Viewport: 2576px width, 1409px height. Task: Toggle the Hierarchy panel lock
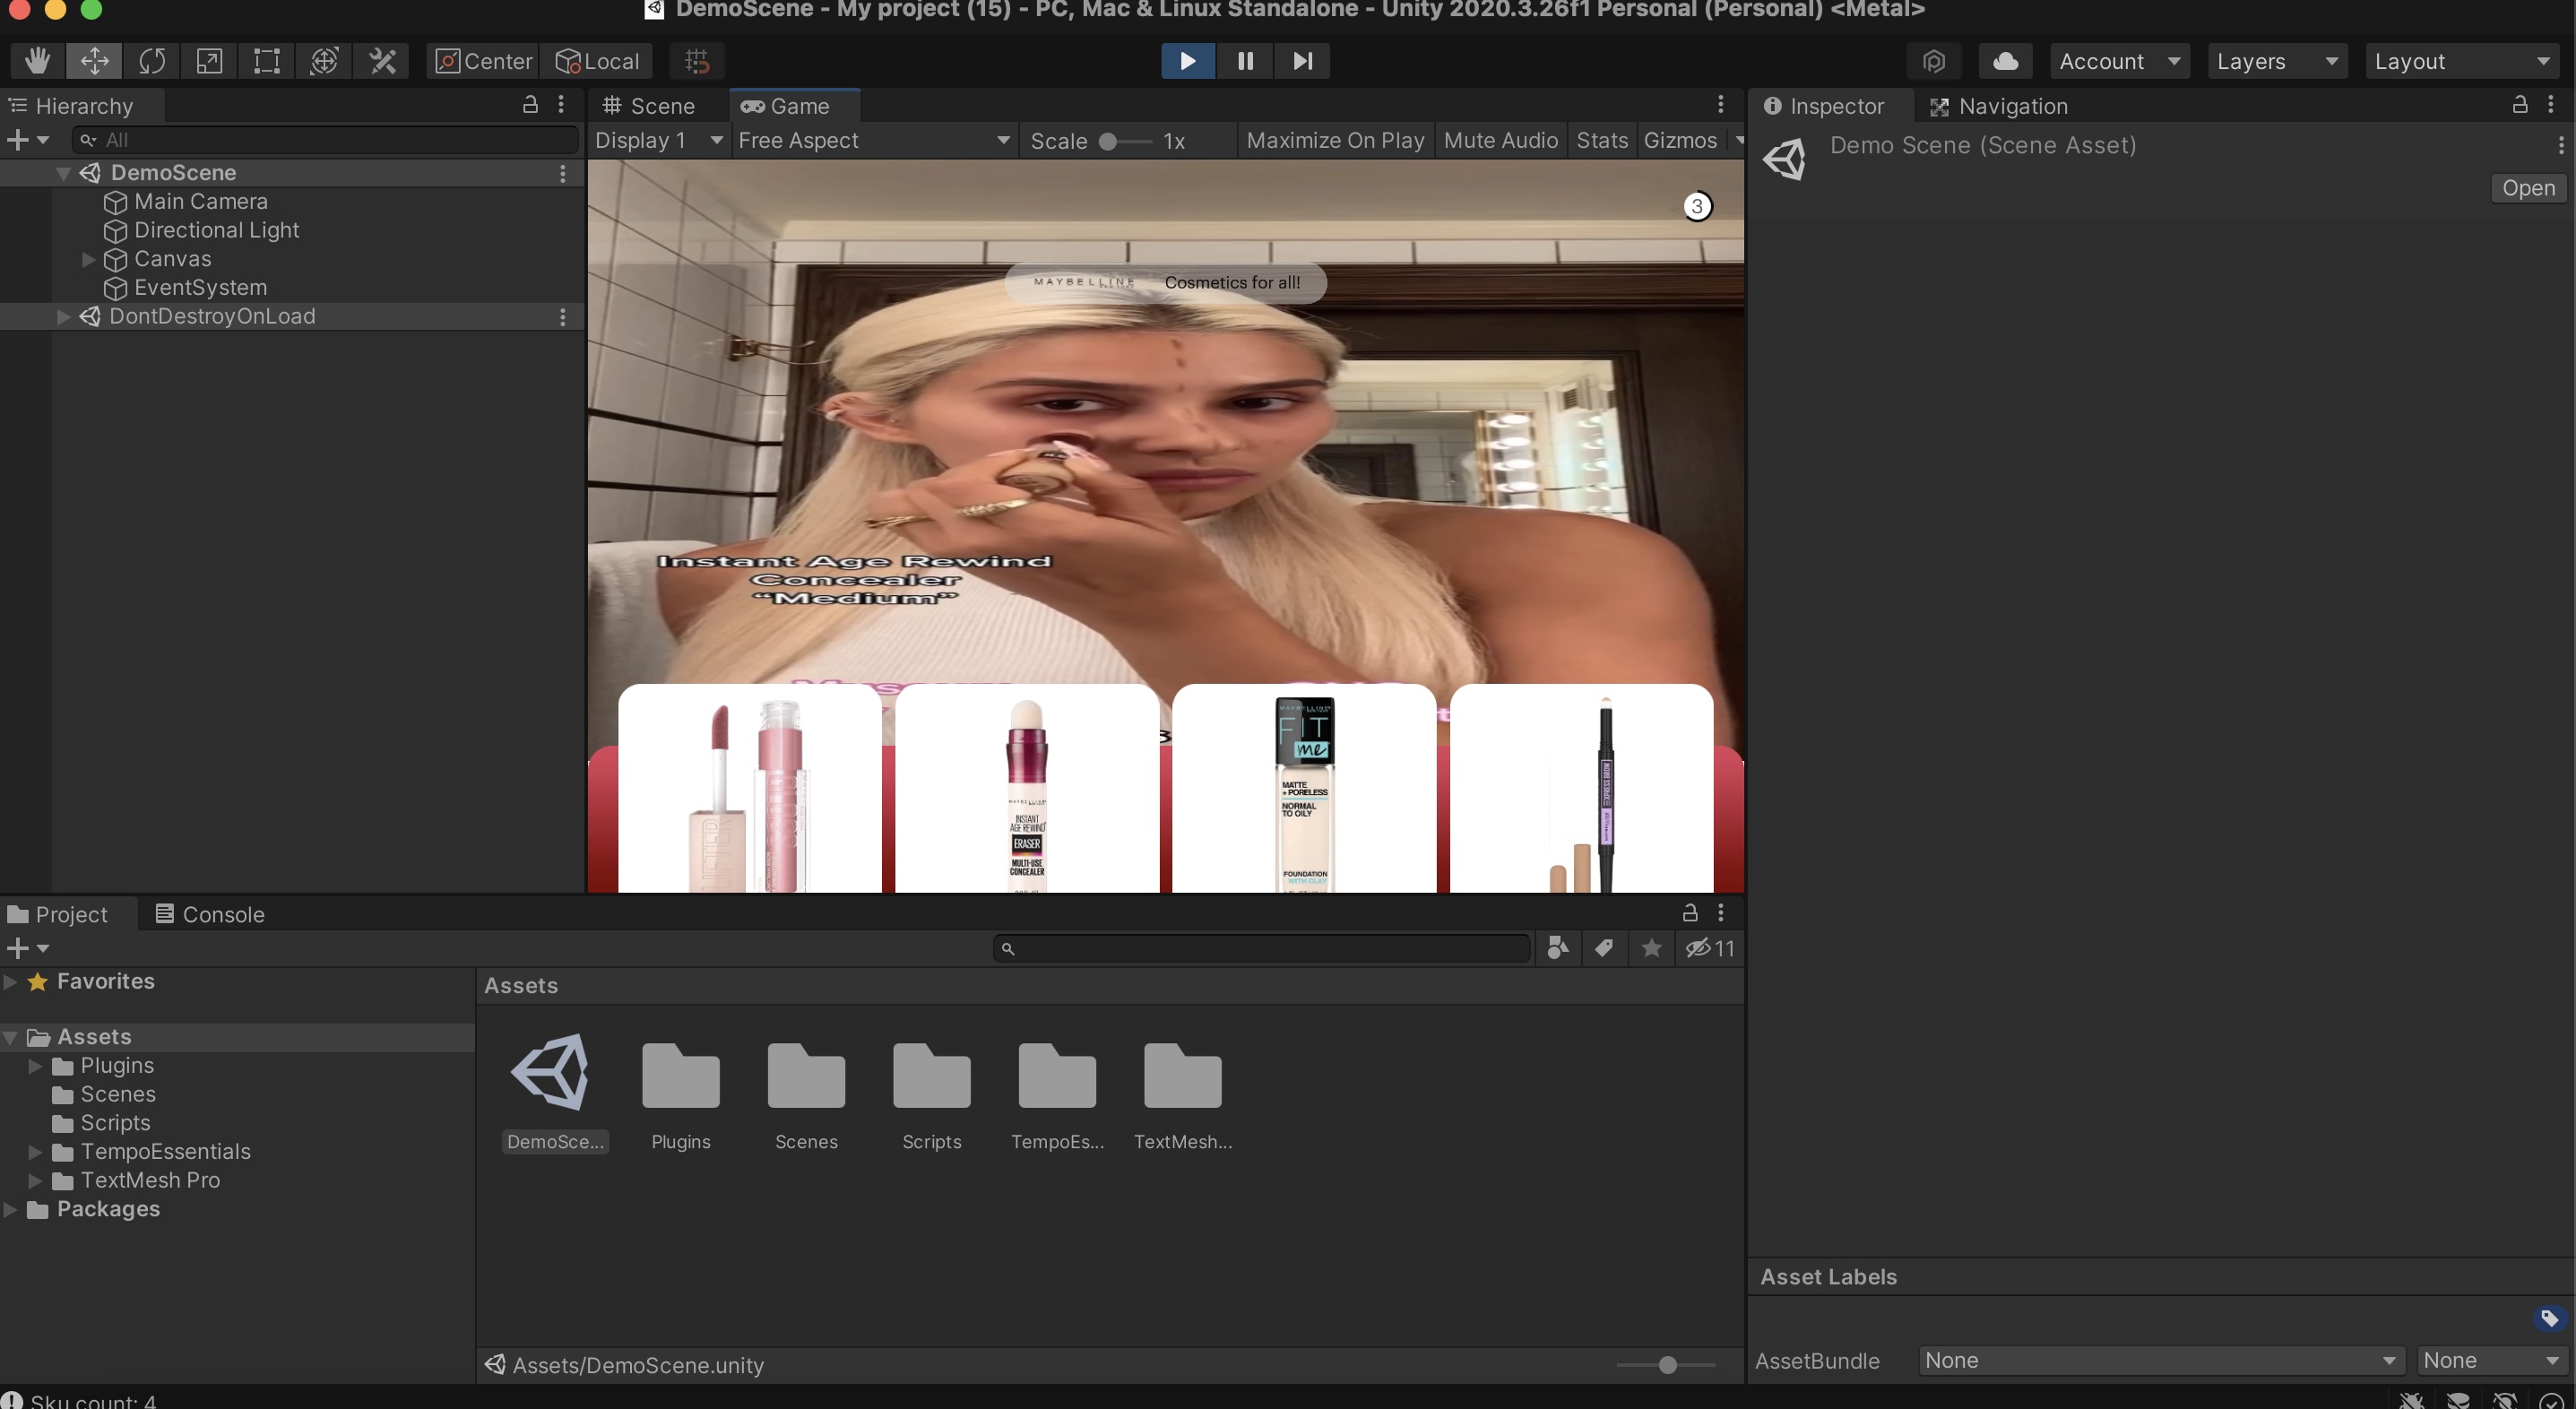[x=530, y=104]
